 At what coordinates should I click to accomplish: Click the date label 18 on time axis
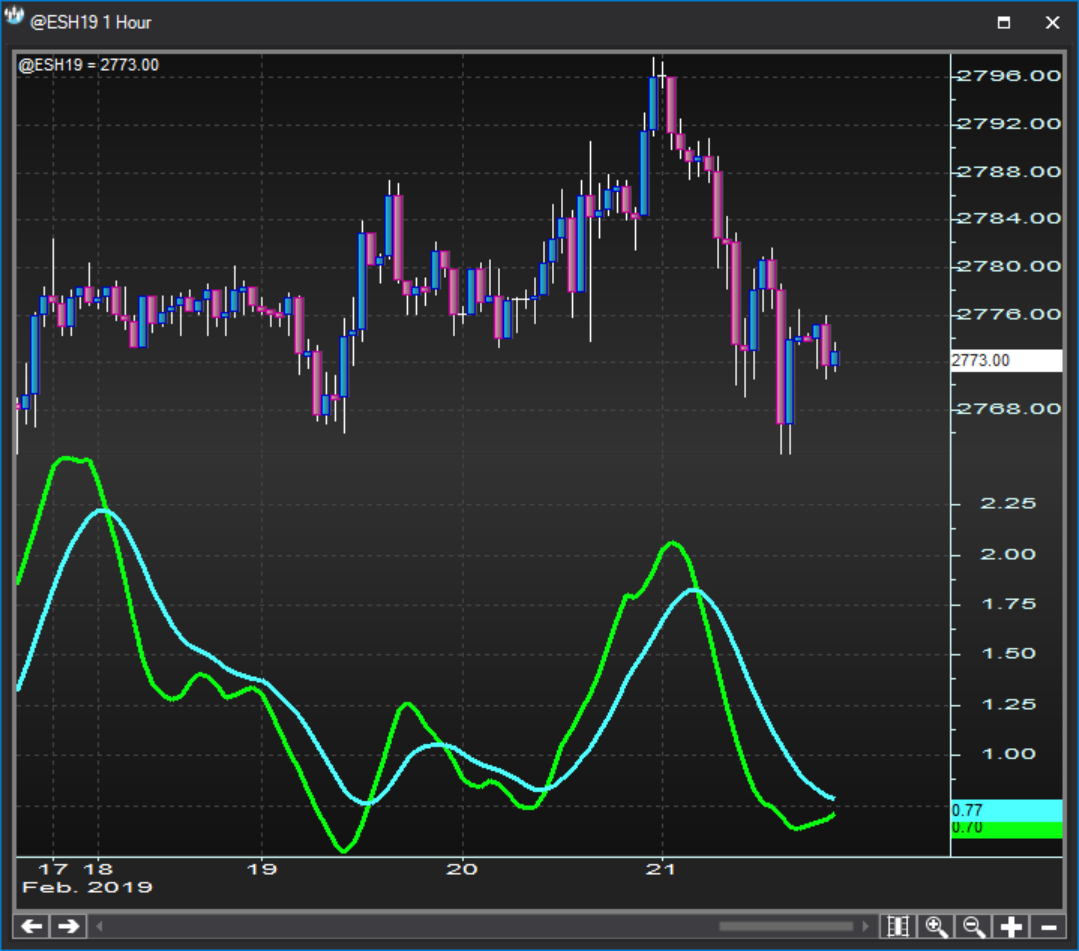point(98,869)
